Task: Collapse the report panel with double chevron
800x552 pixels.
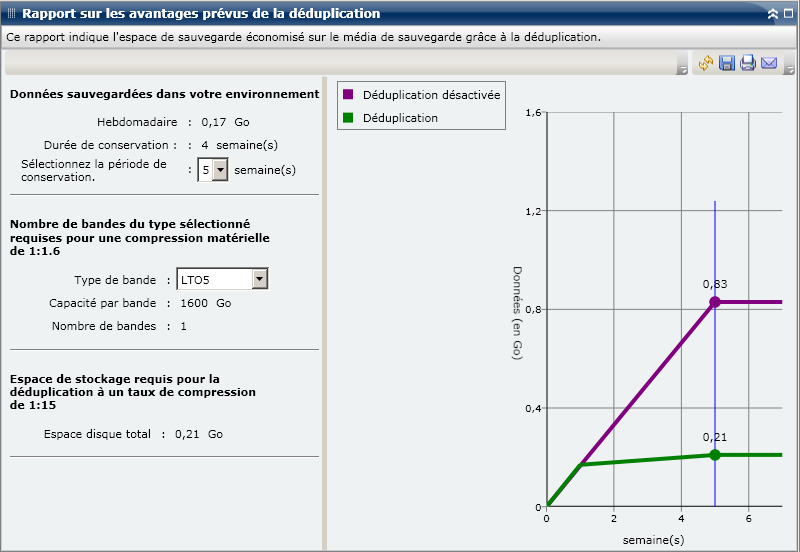Action: click(x=772, y=14)
